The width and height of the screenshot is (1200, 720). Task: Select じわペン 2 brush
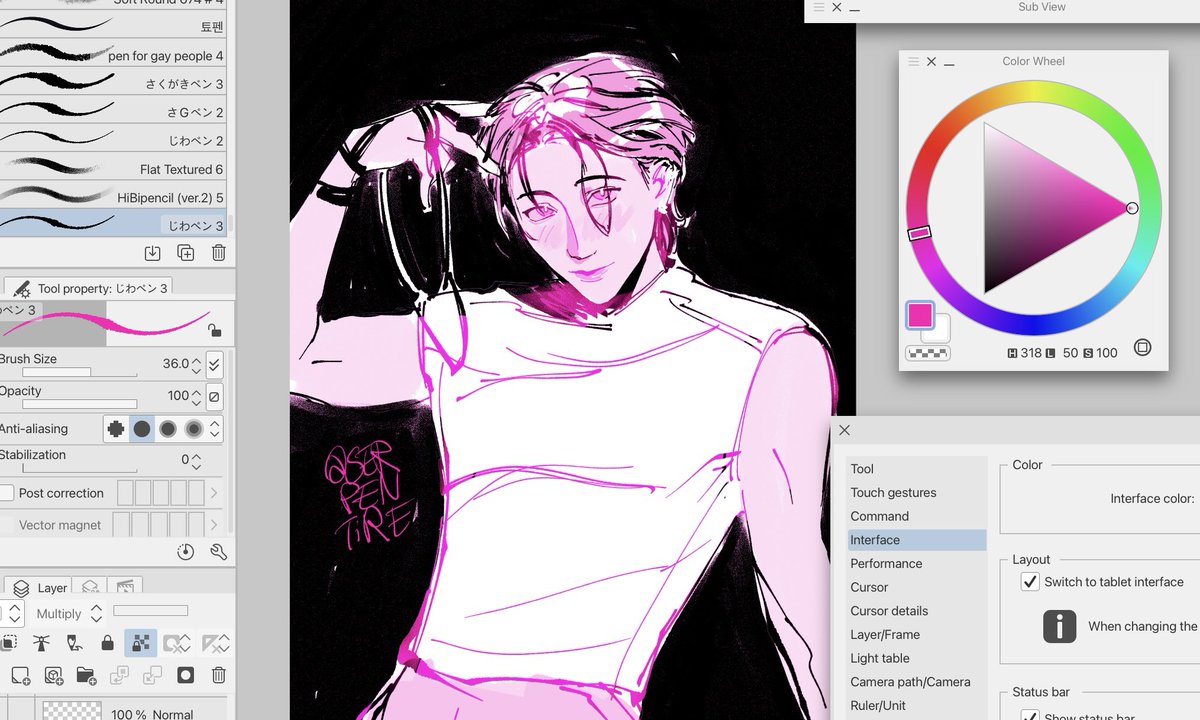coord(114,141)
